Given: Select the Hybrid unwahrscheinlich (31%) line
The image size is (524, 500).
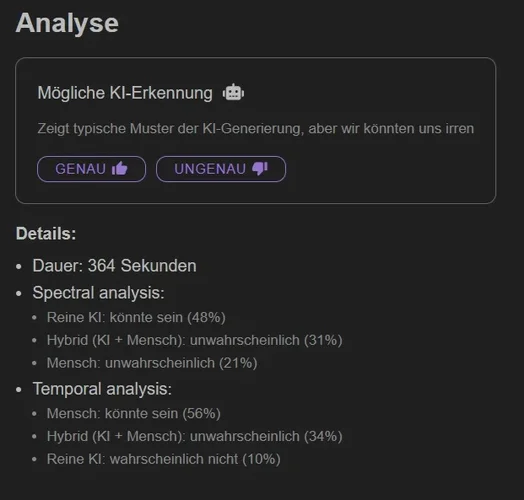Looking at the screenshot, I should (195, 340).
